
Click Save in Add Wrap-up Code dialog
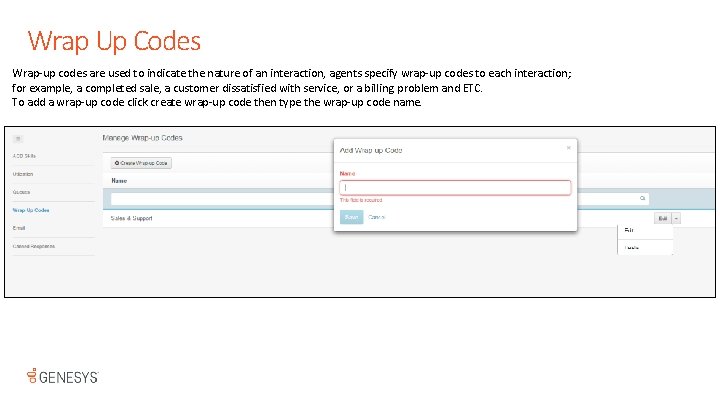pyautogui.click(x=351, y=217)
